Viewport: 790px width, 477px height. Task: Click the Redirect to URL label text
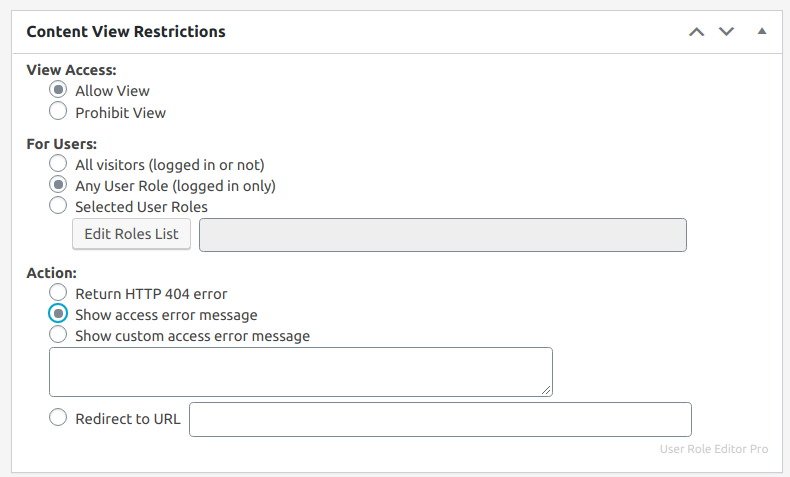128,419
